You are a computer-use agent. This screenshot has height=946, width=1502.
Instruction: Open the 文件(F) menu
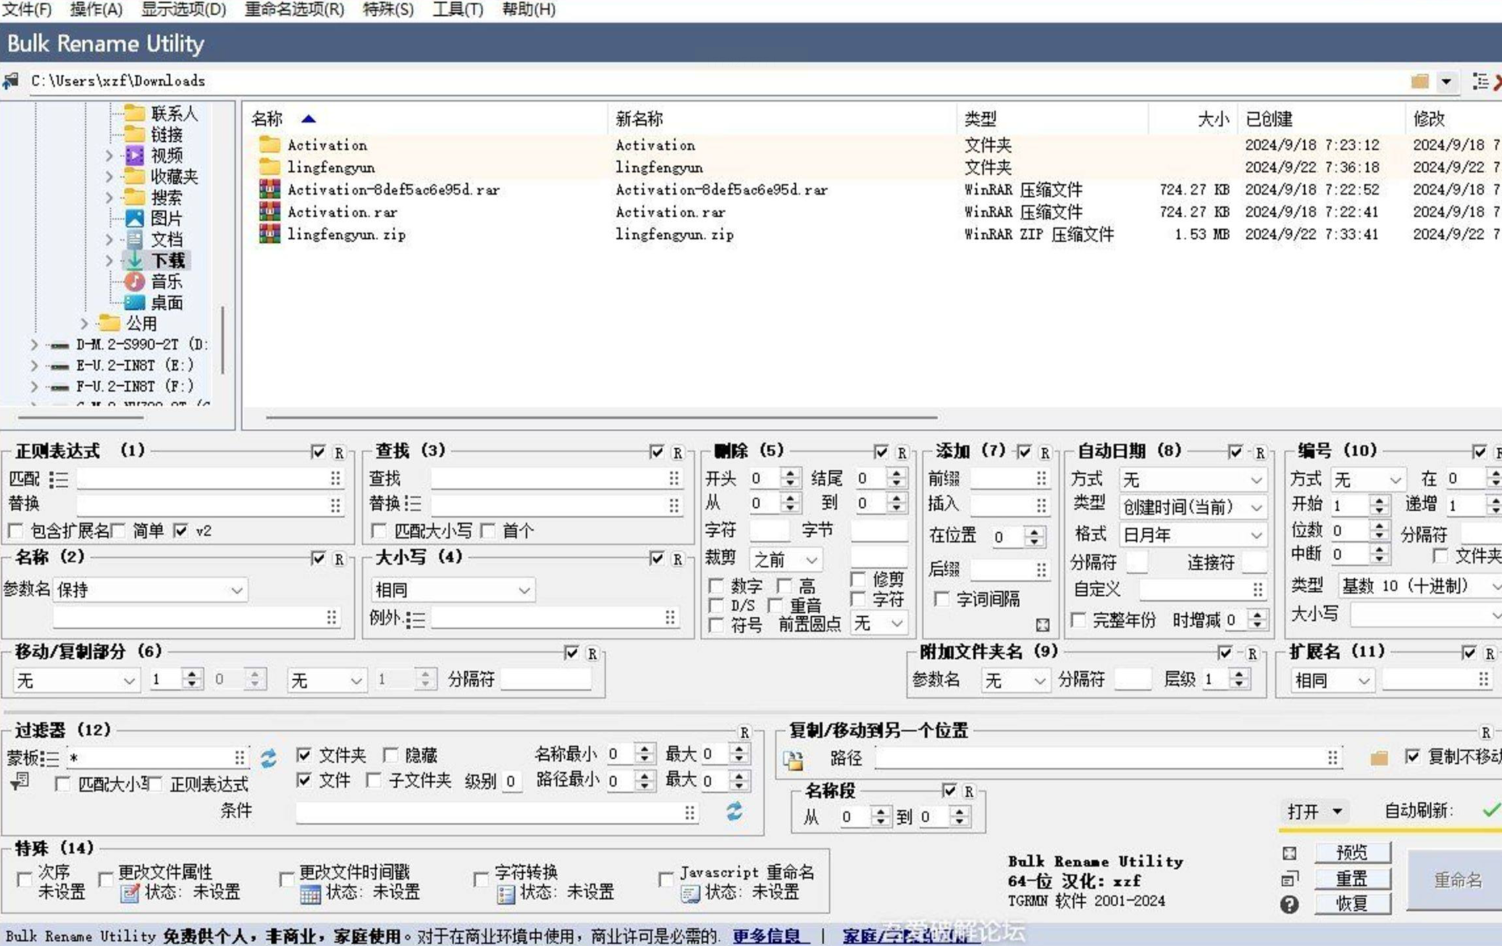point(27,9)
